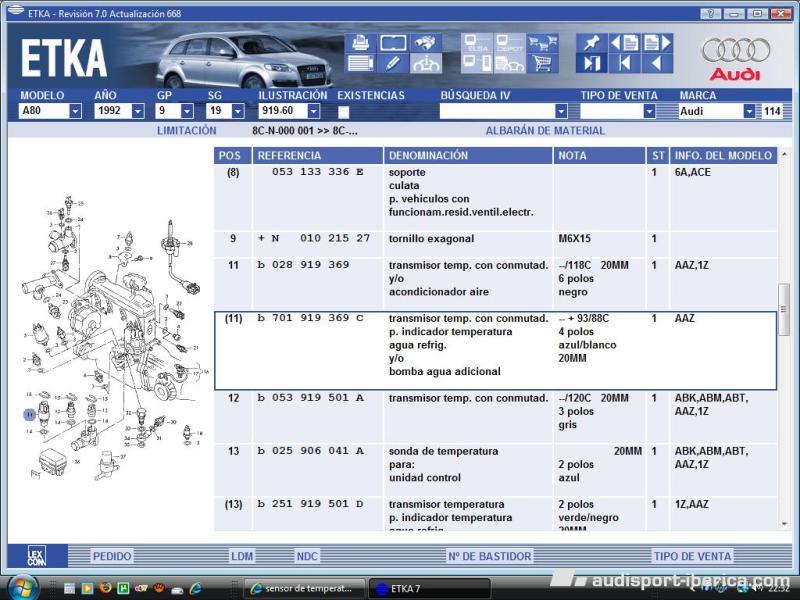Expand the MODELO dropdown
Screen dimensions: 800x600
click(75, 112)
